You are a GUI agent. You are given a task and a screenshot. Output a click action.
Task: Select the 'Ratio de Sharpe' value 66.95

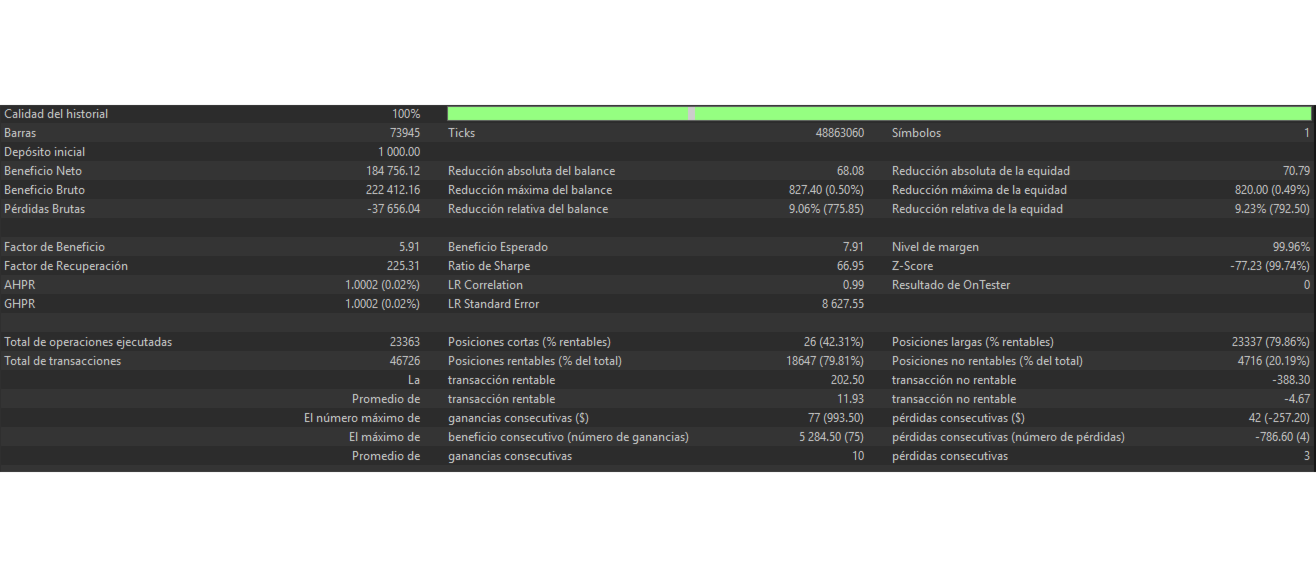coord(851,266)
